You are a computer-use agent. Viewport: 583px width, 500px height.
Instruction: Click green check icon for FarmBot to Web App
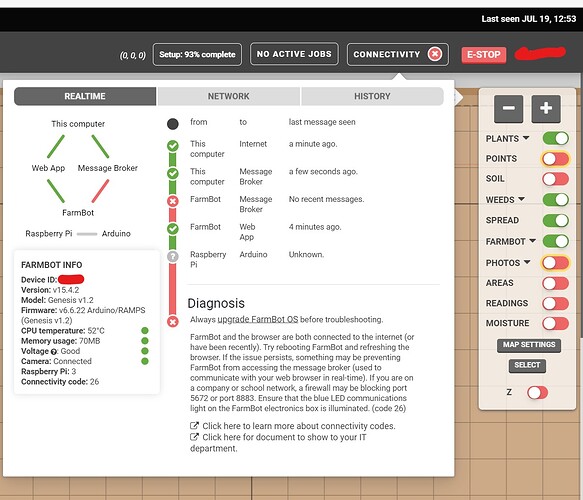(173, 229)
